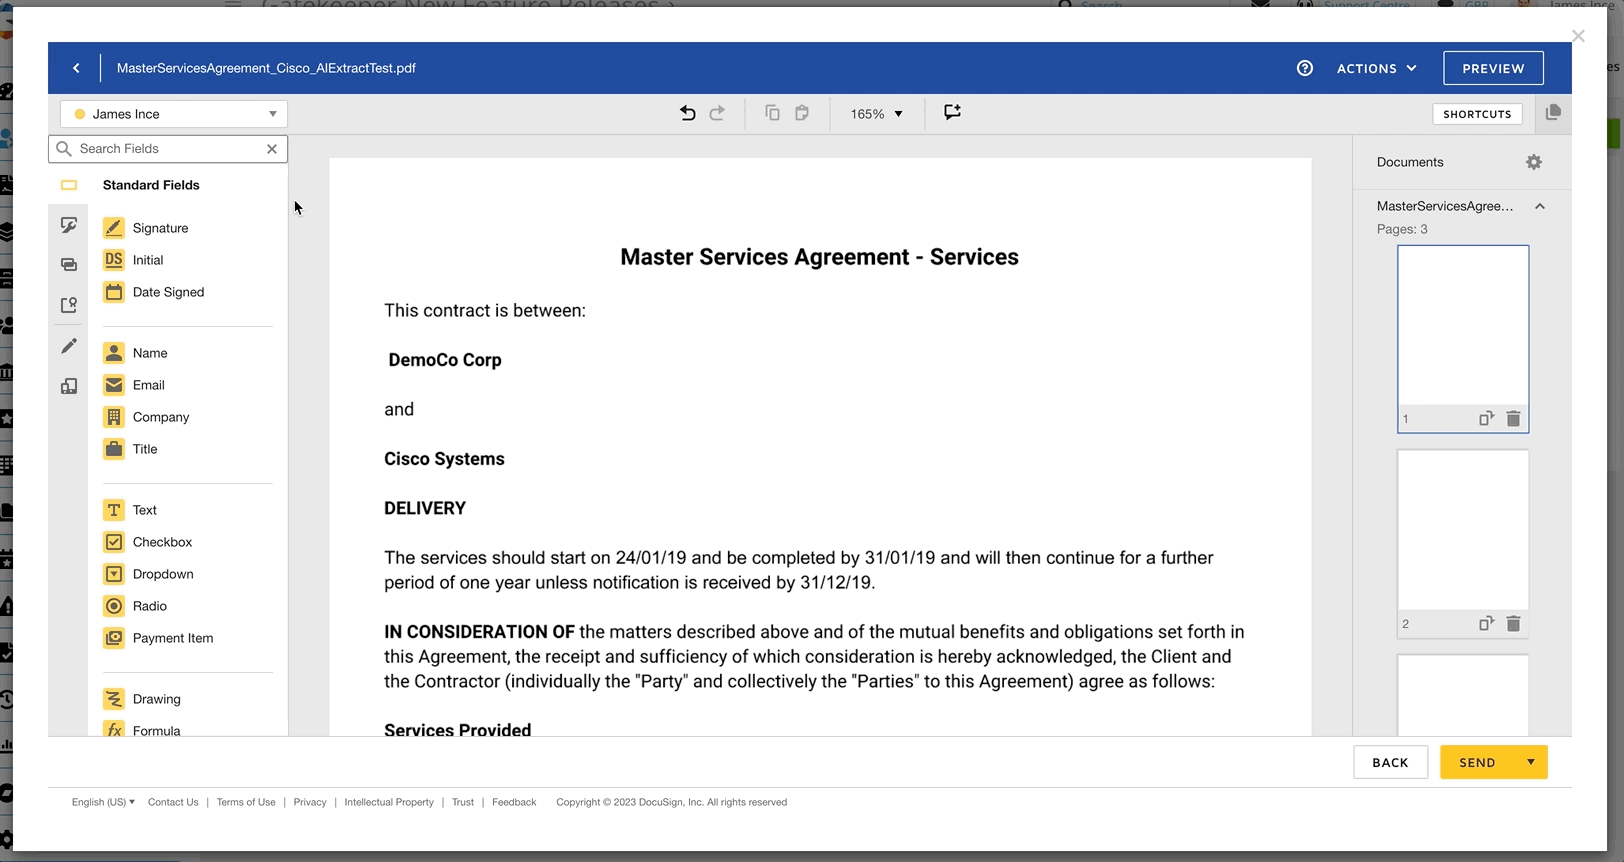The width and height of the screenshot is (1624, 862).
Task: Select the Checkbox field
Action: 148,542
